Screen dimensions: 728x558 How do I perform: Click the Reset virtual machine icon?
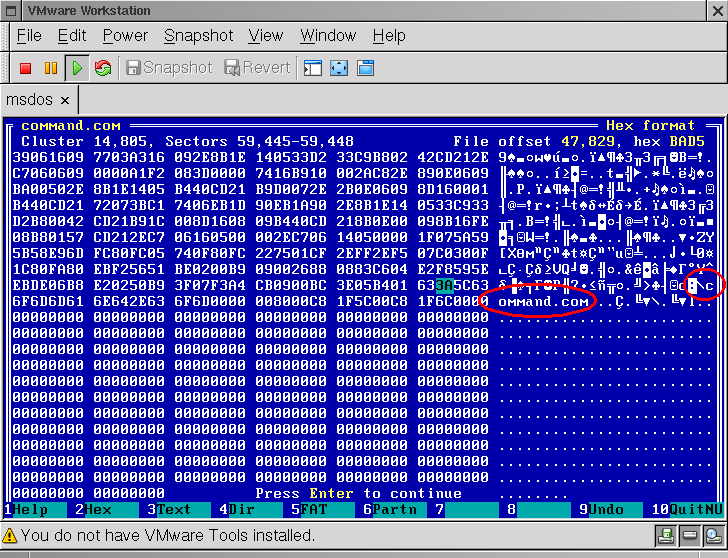[x=103, y=68]
